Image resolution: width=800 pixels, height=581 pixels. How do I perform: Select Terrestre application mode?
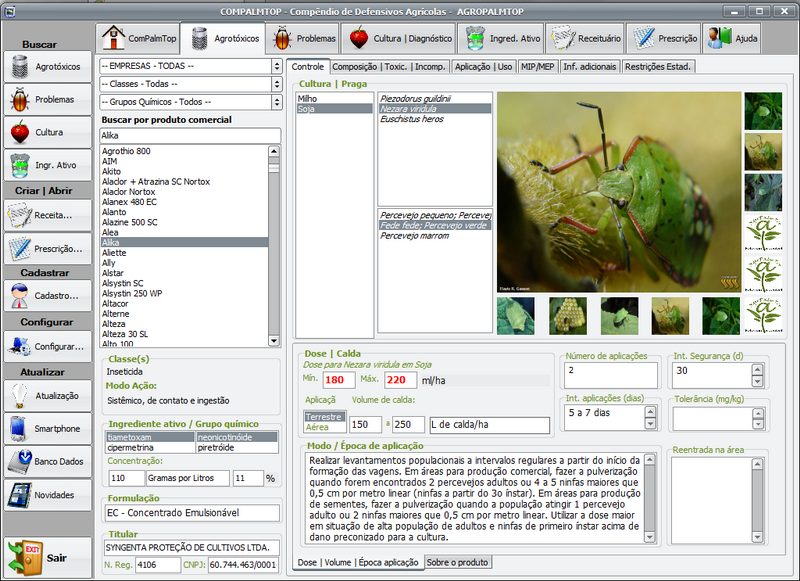coord(324,417)
